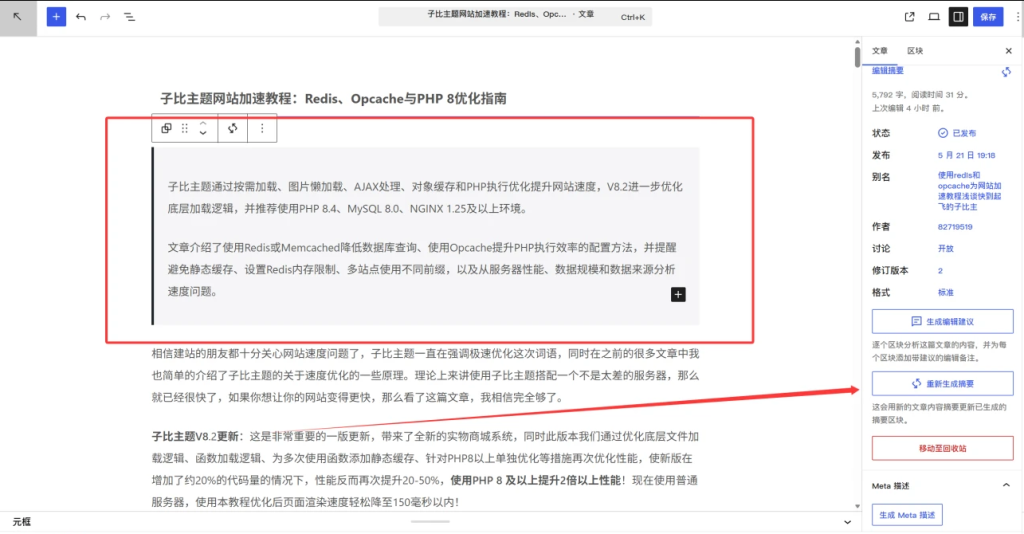Open the command palette title bar
Image resolution: width=1024 pixels, height=534 pixels.
point(515,16)
